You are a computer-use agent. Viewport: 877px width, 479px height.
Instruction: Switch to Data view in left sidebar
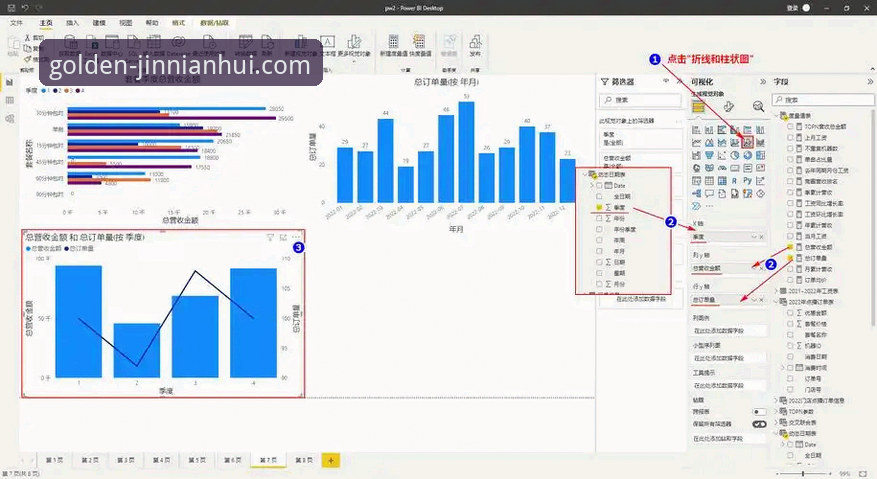pos(10,101)
